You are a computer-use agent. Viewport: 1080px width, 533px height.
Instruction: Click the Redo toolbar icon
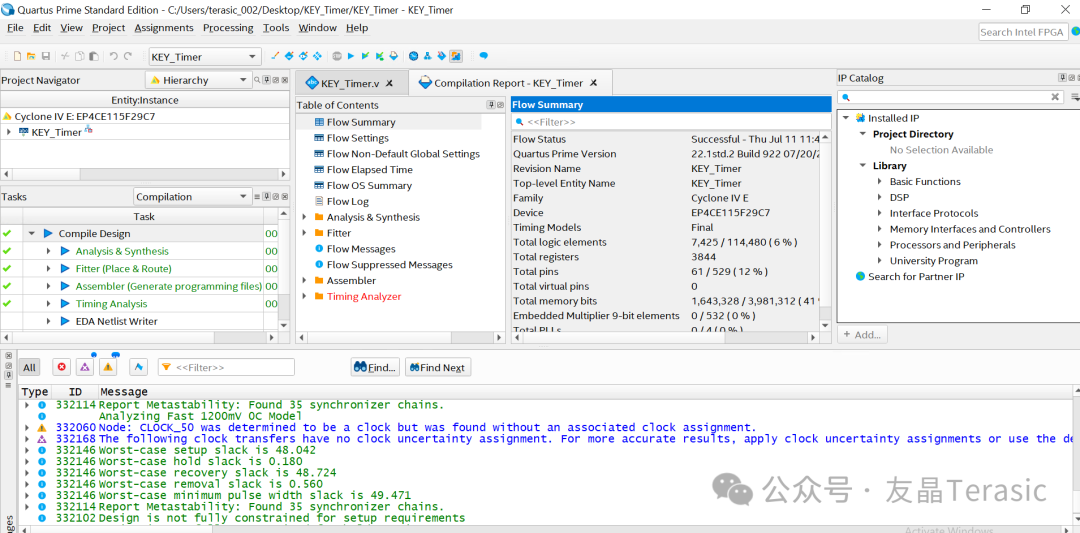[129, 56]
